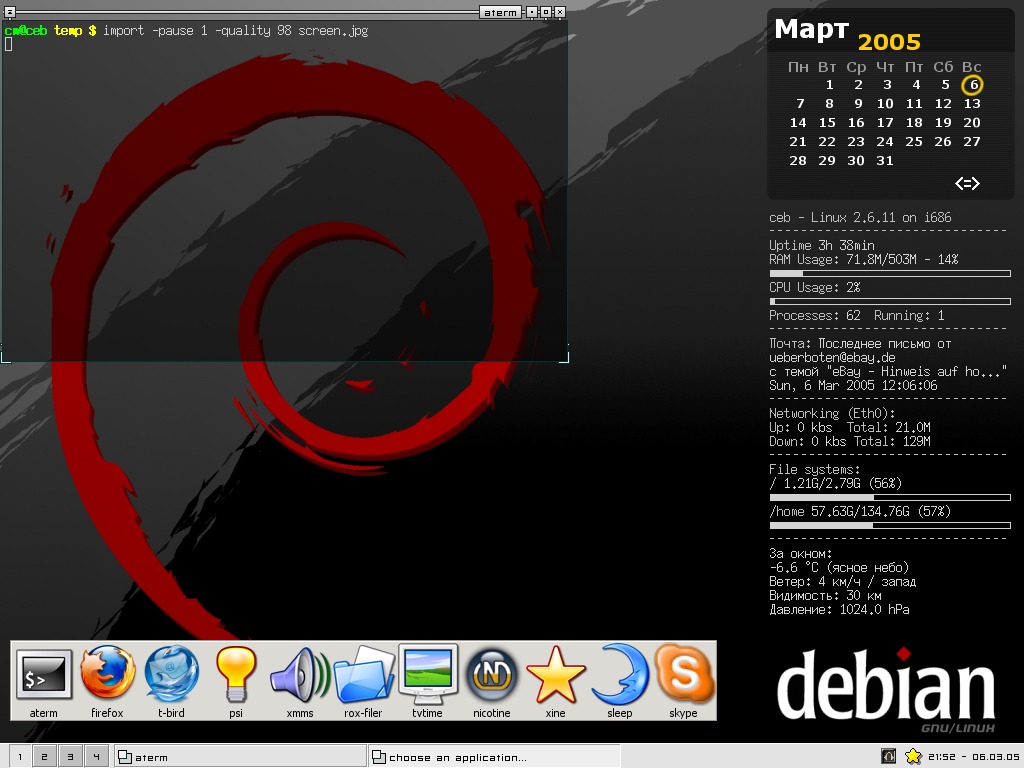
Task: Minimize the aterm terminal window
Action: click(x=532, y=12)
